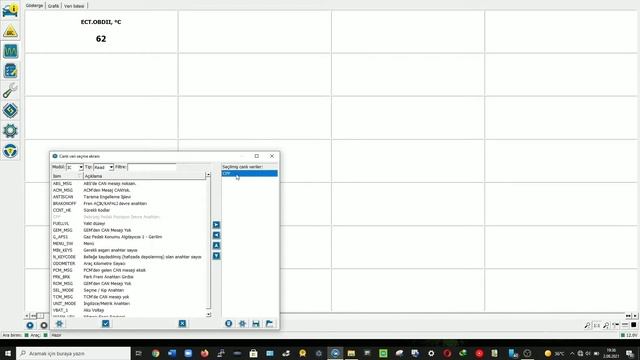Select the live data oscilloscope icon
The height and width of the screenshot is (360, 640).
tap(10, 51)
